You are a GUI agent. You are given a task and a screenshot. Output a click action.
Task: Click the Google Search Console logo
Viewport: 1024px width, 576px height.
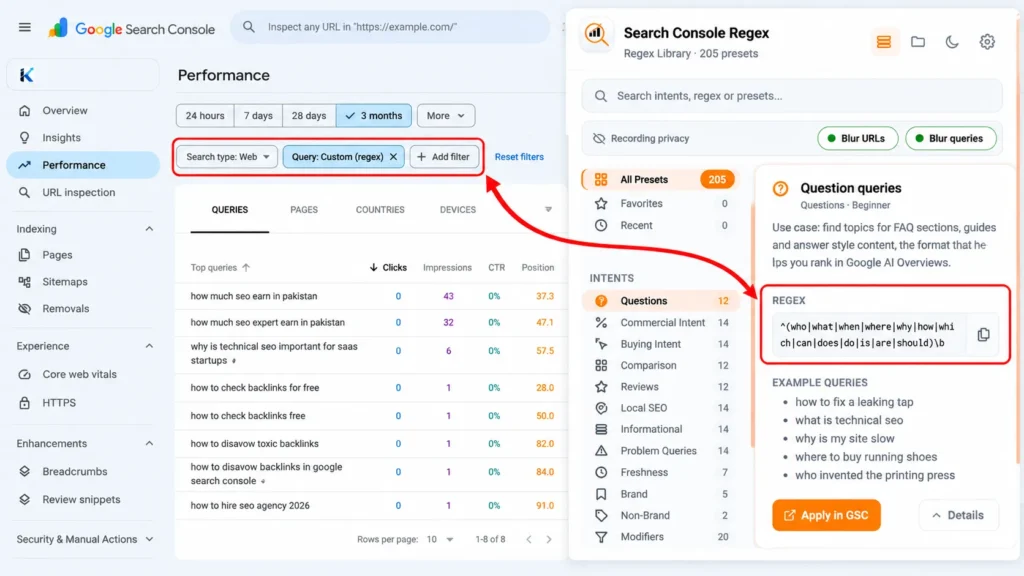(131, 28)
